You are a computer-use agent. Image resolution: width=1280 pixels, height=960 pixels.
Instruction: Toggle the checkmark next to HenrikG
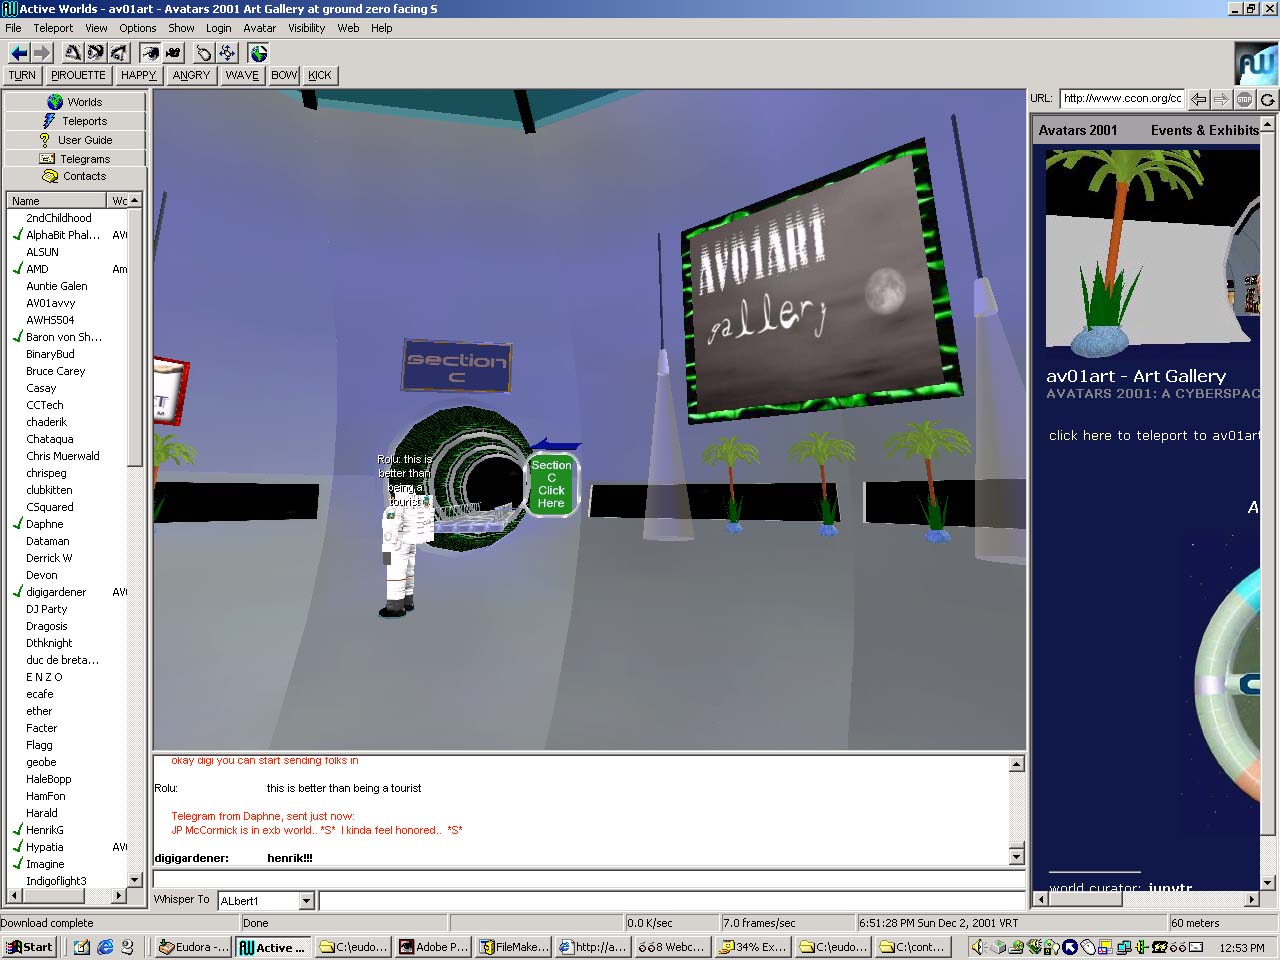pyautogui.click(x=17, y=830)
